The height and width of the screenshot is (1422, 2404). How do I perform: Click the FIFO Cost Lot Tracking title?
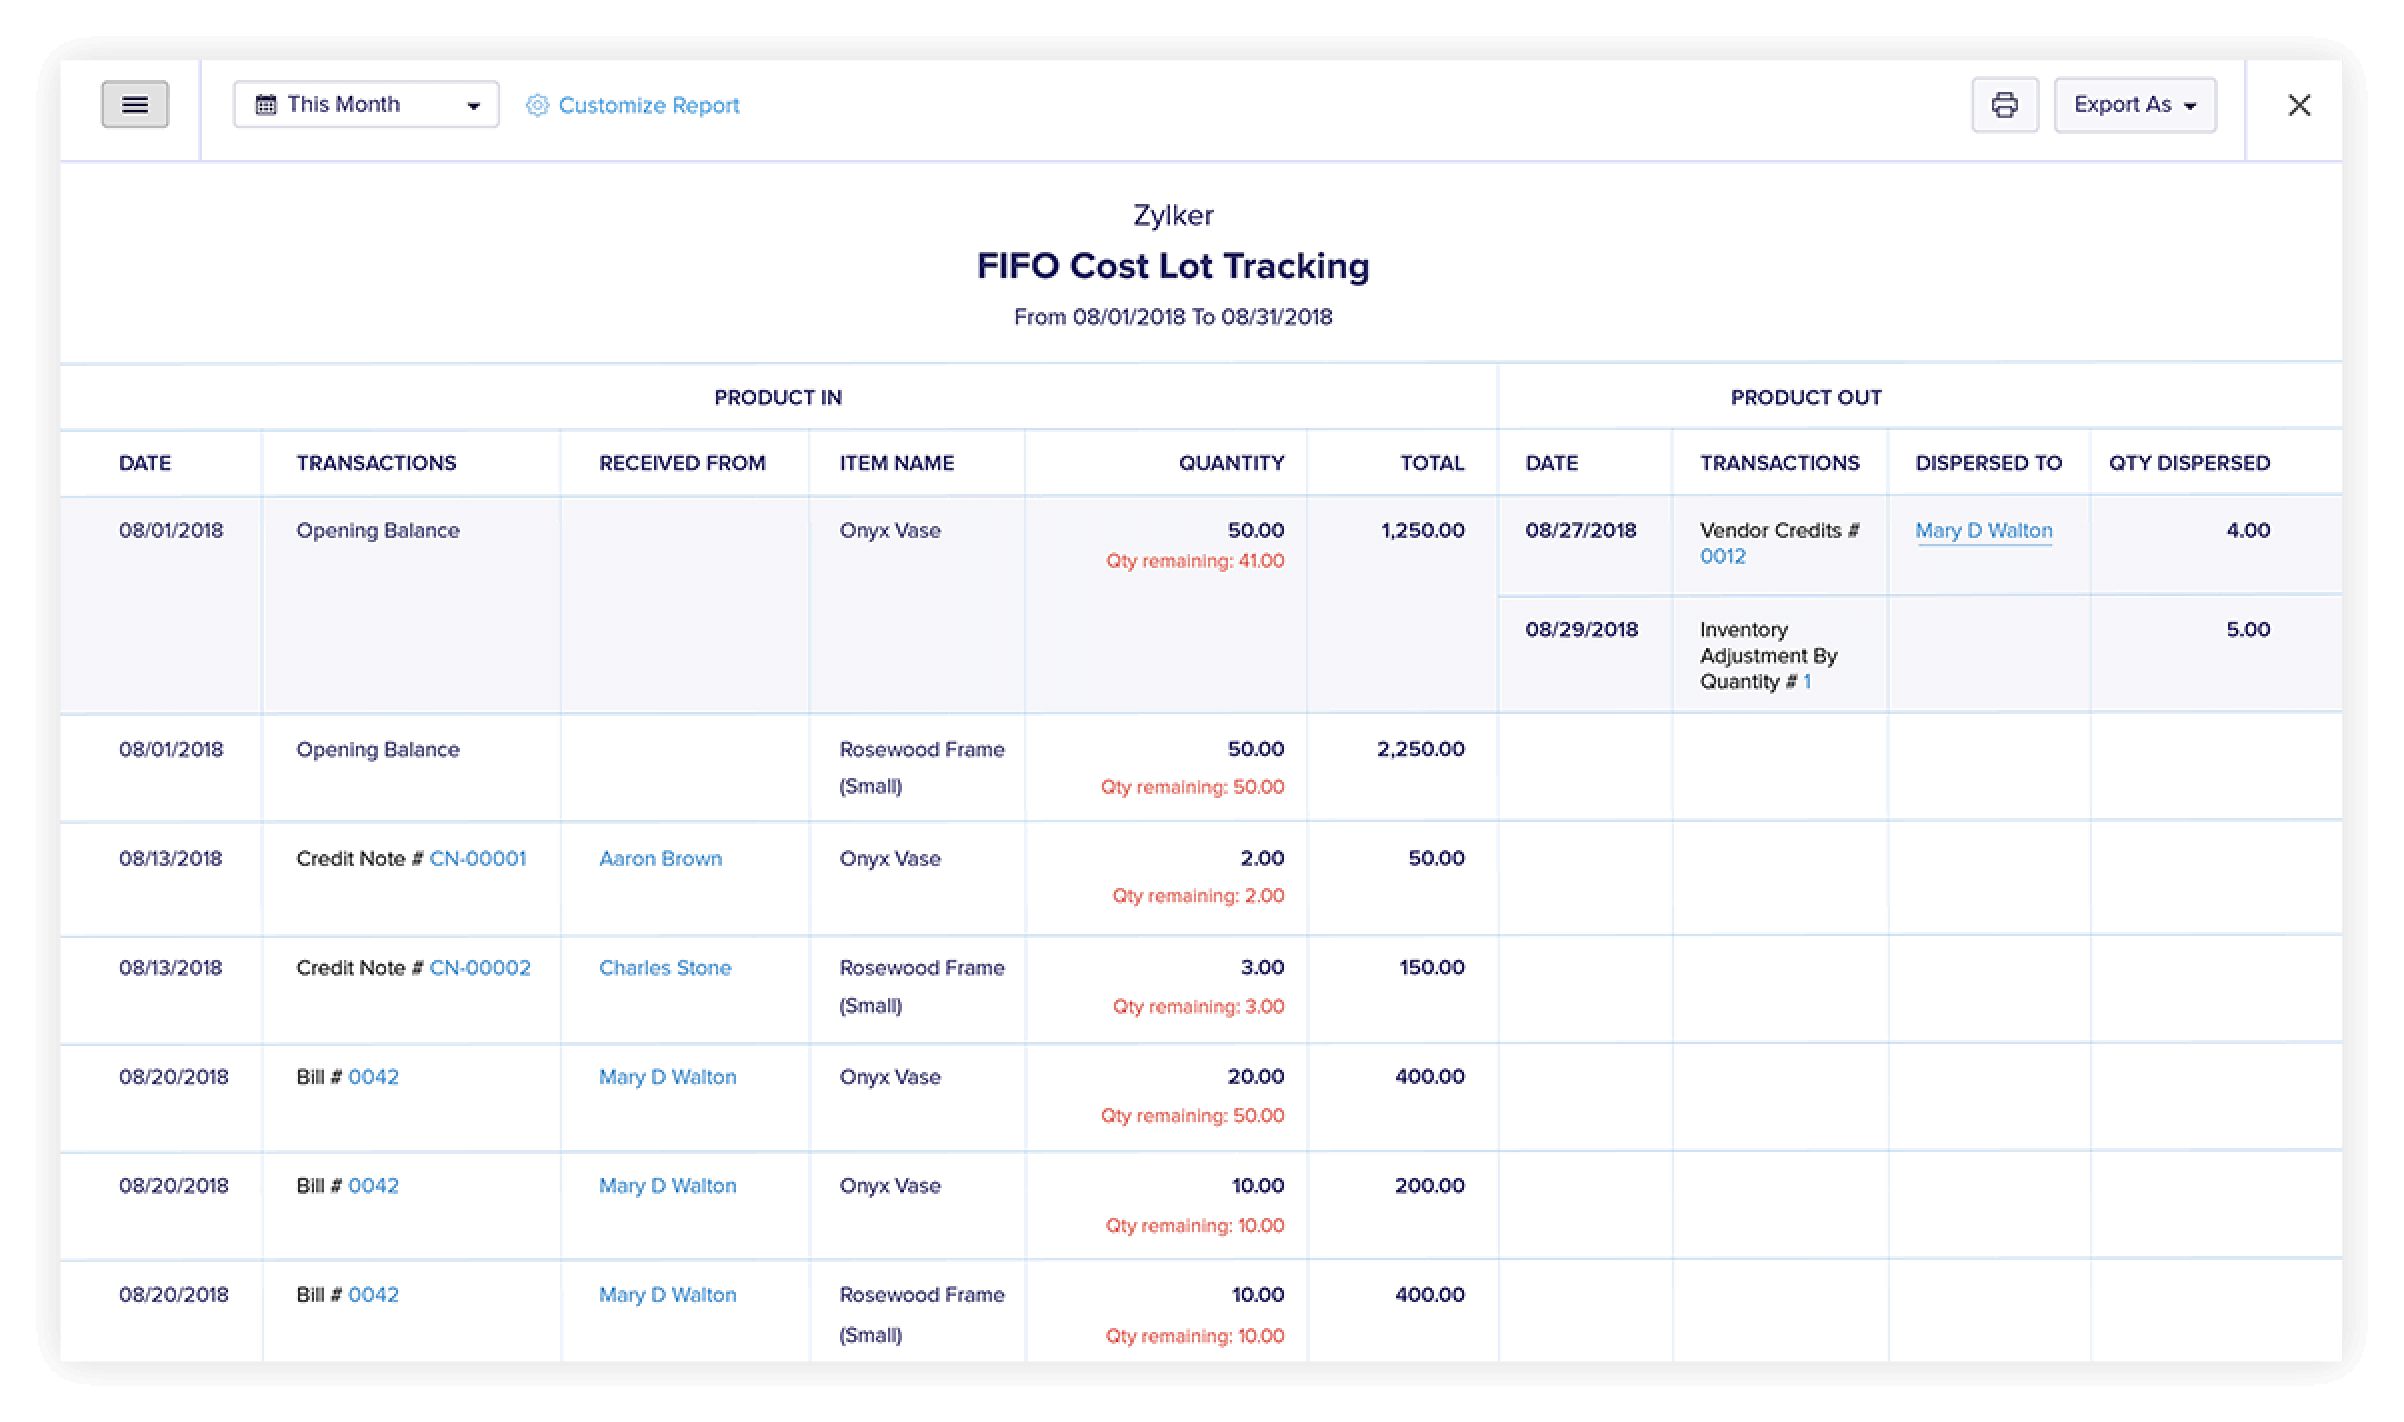tap(1173, 265)
